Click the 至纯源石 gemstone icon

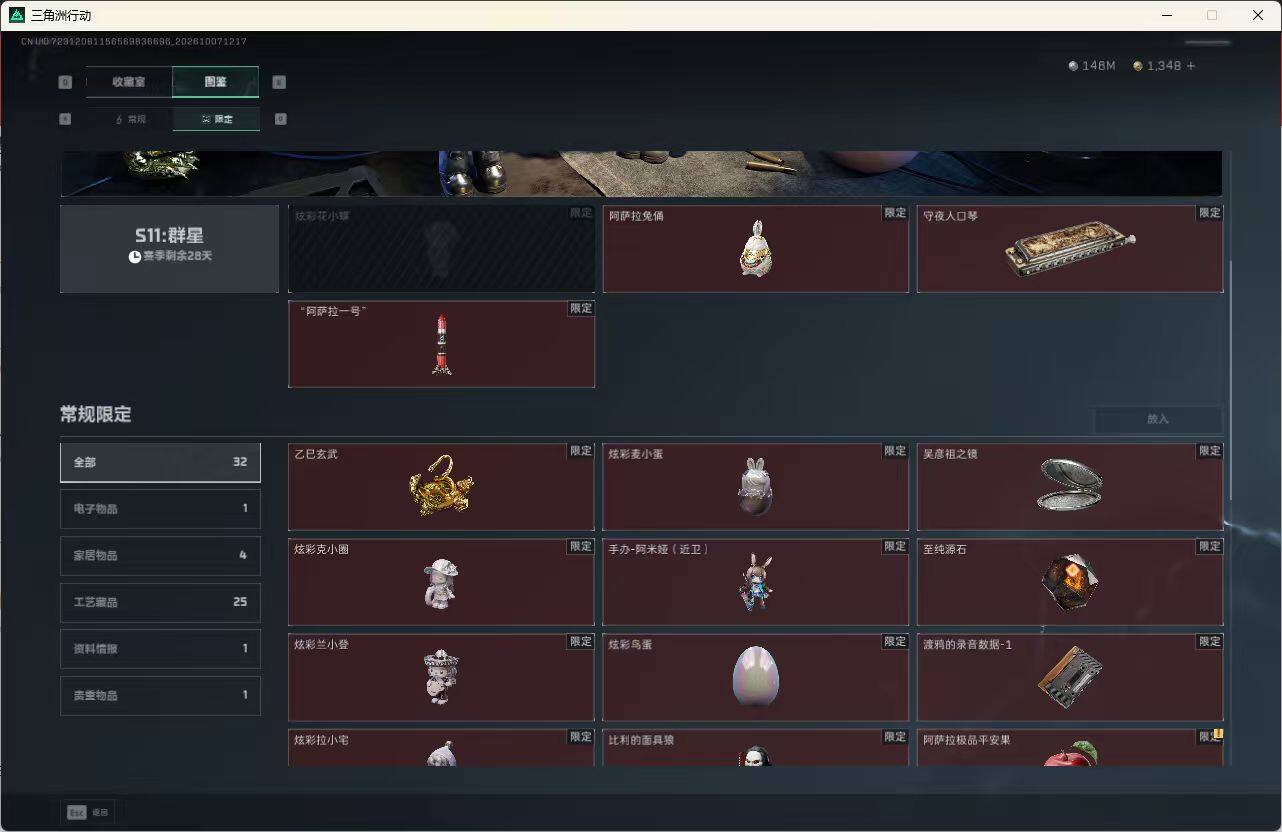click(x=1069, y=583)
